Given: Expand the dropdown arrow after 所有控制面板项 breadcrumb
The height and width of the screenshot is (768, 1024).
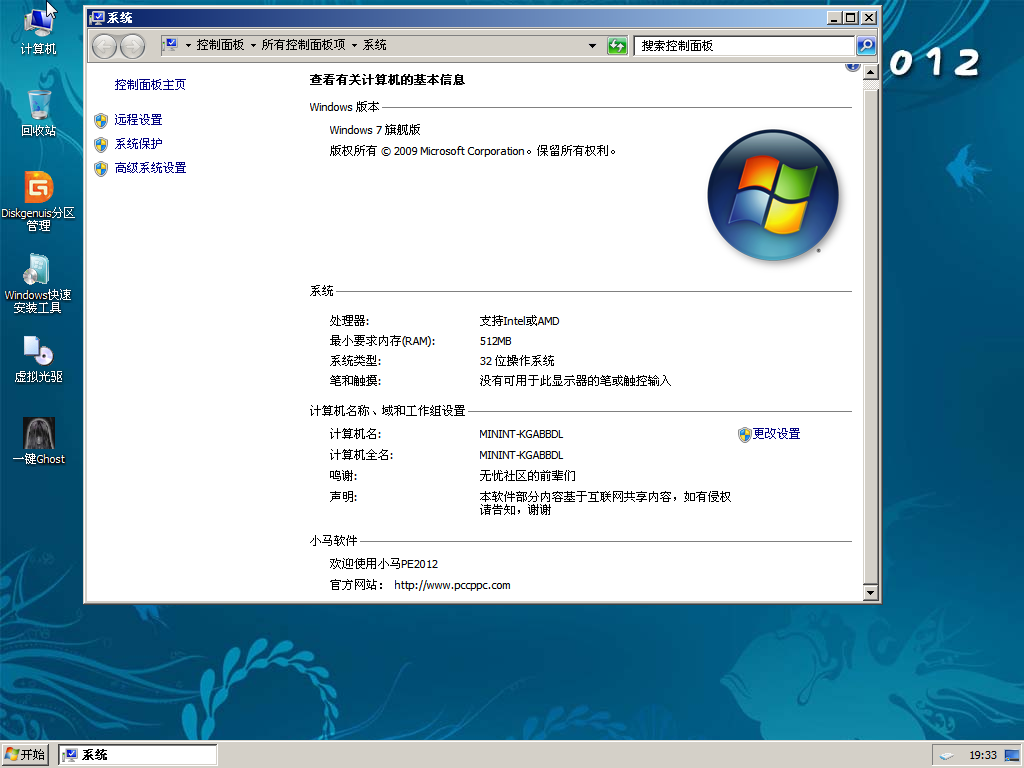Looking at the screenshot, I should click(354, 46).
